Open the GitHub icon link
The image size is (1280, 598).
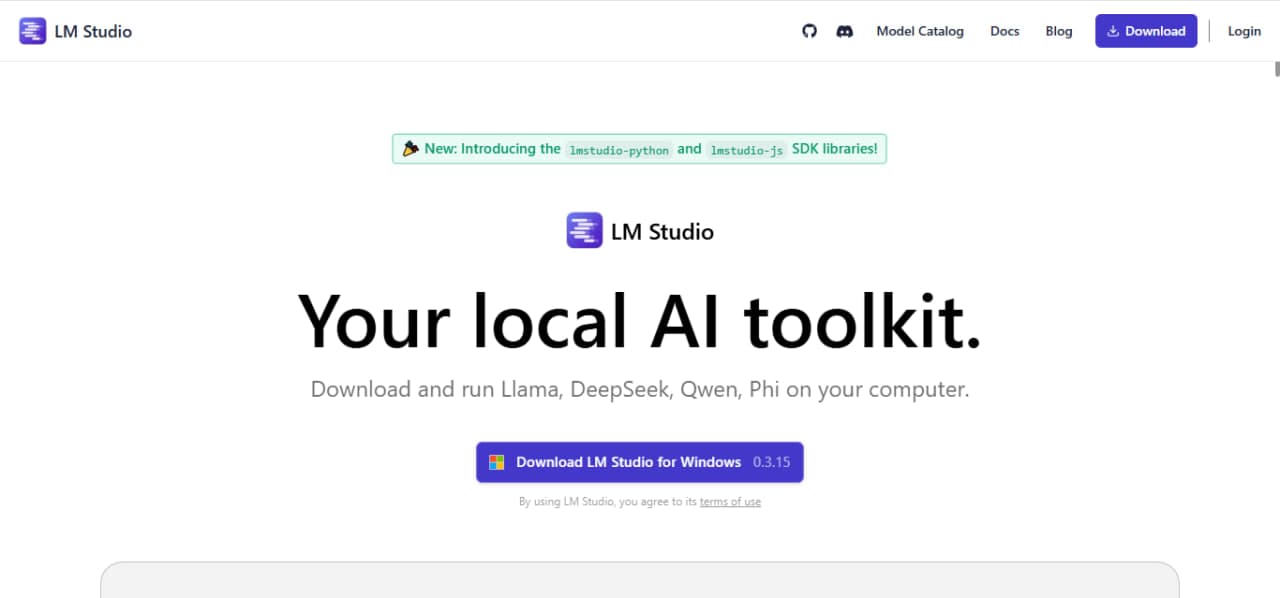[810, 31]
